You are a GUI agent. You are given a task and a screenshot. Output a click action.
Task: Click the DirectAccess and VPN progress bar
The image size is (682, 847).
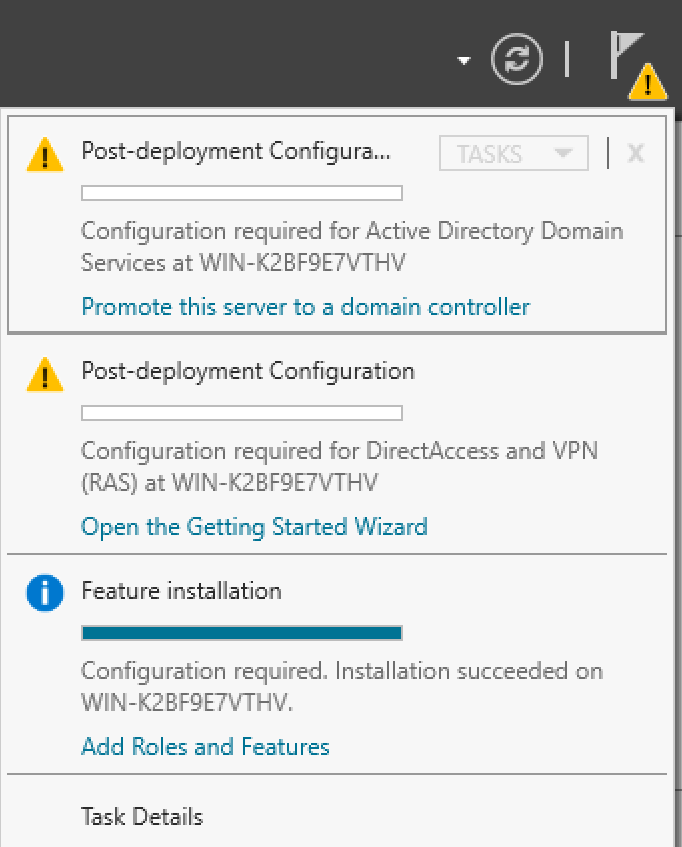pos(241,413)
